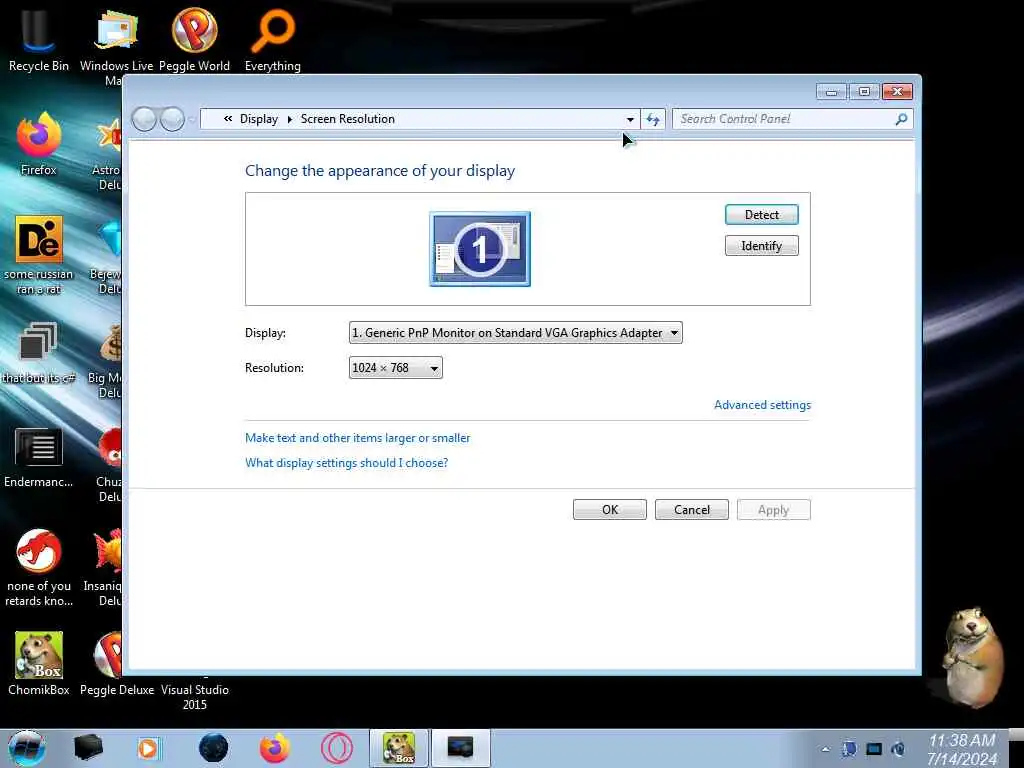The height and width of the screenshot is (768, 1024).
Task: Select the 'none of you' red desktop icon
Action: 39,567
